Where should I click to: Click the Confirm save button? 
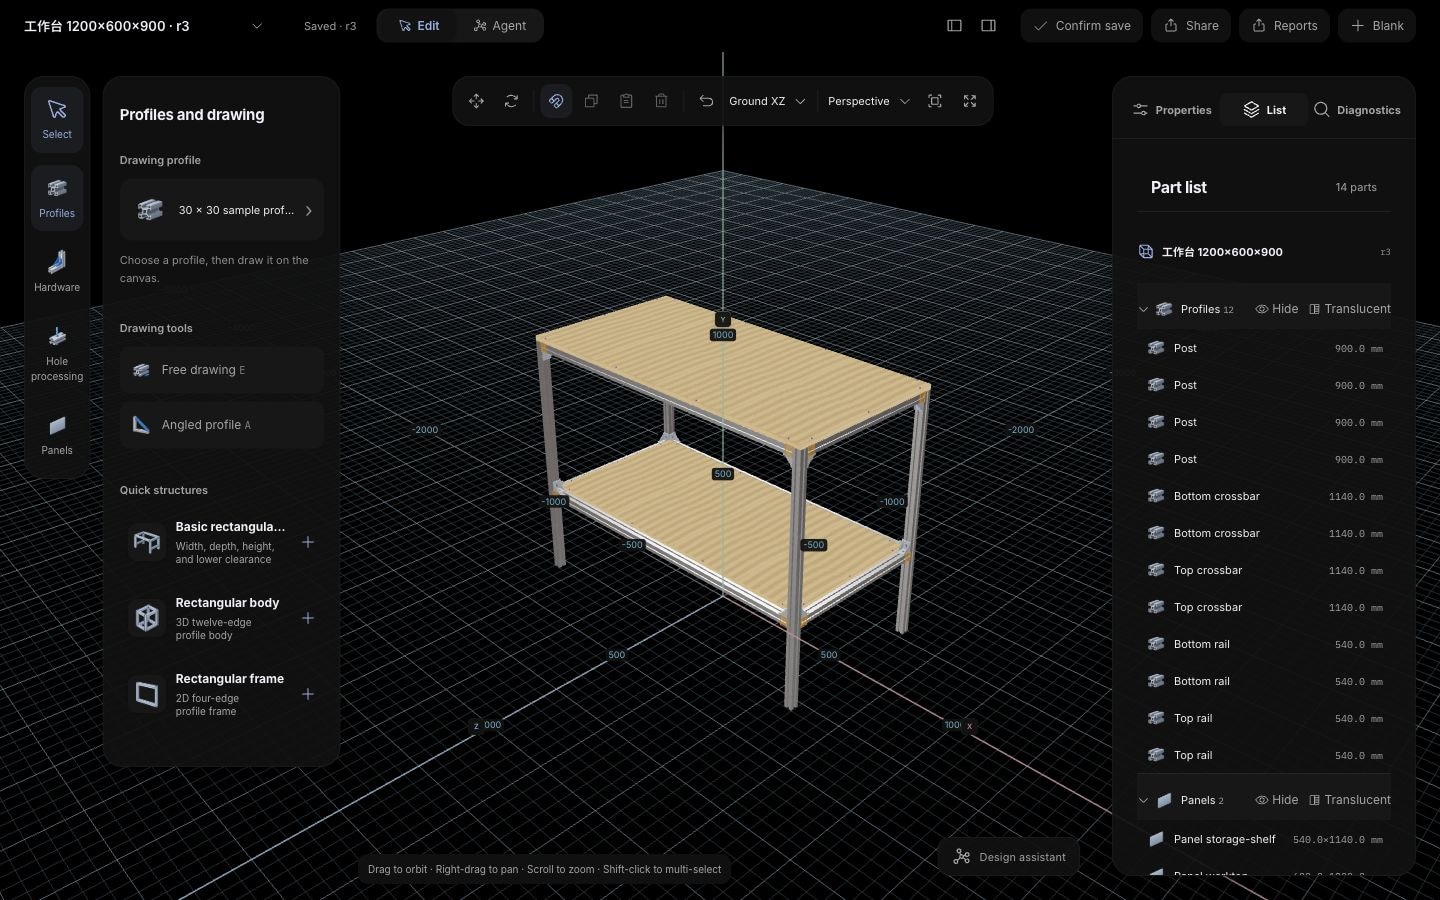pyautogui.click(x=1082, y=26)
